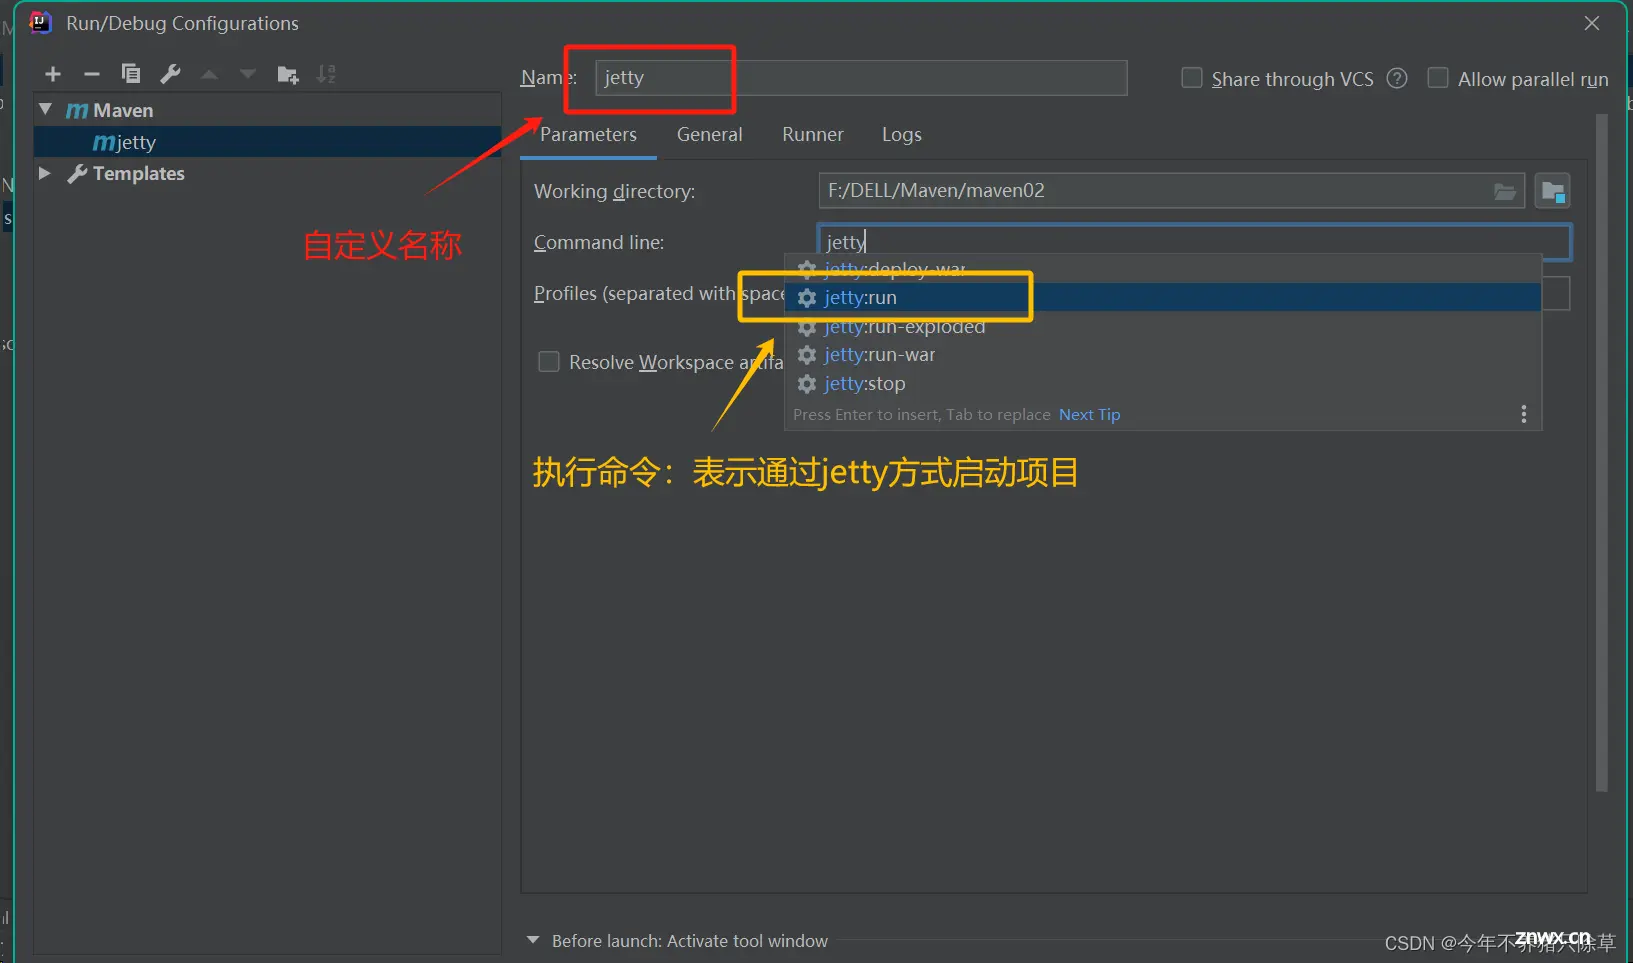Enable Share through VCS checkbox
The height and width of the screenshot is (963, 1633).
[1192, 78]
